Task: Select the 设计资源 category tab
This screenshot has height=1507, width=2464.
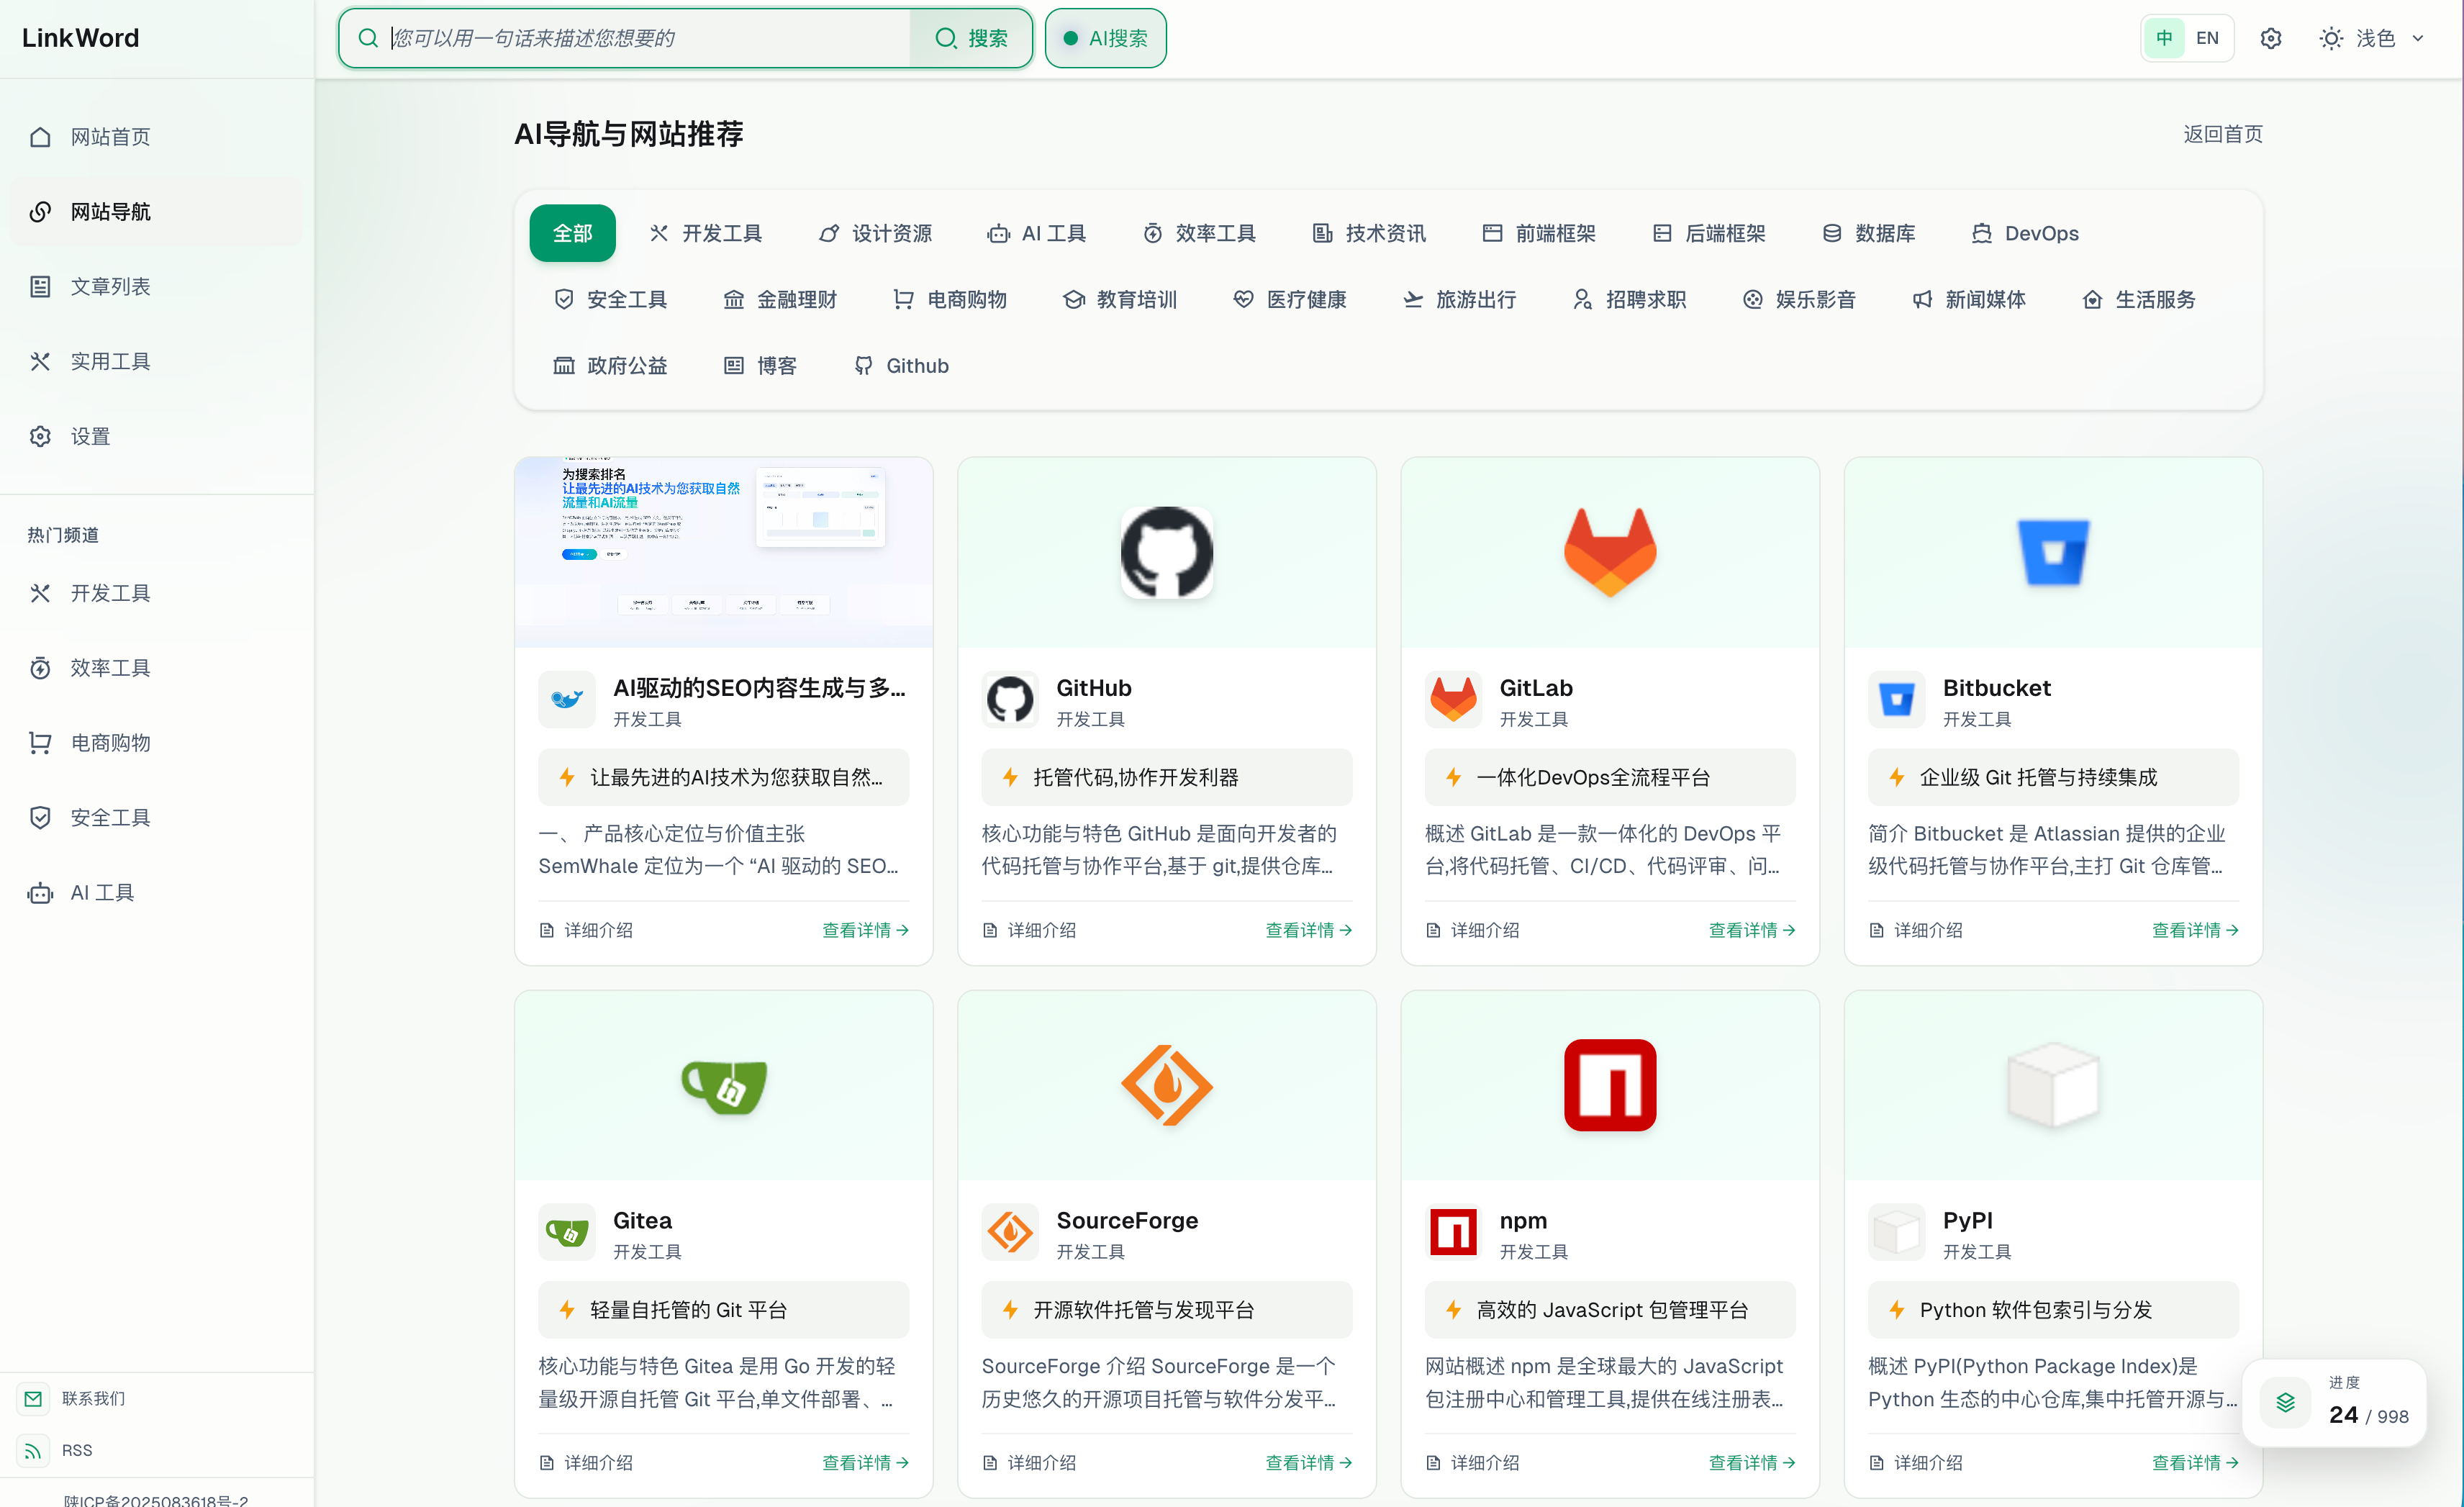Action: coord(875,233)
